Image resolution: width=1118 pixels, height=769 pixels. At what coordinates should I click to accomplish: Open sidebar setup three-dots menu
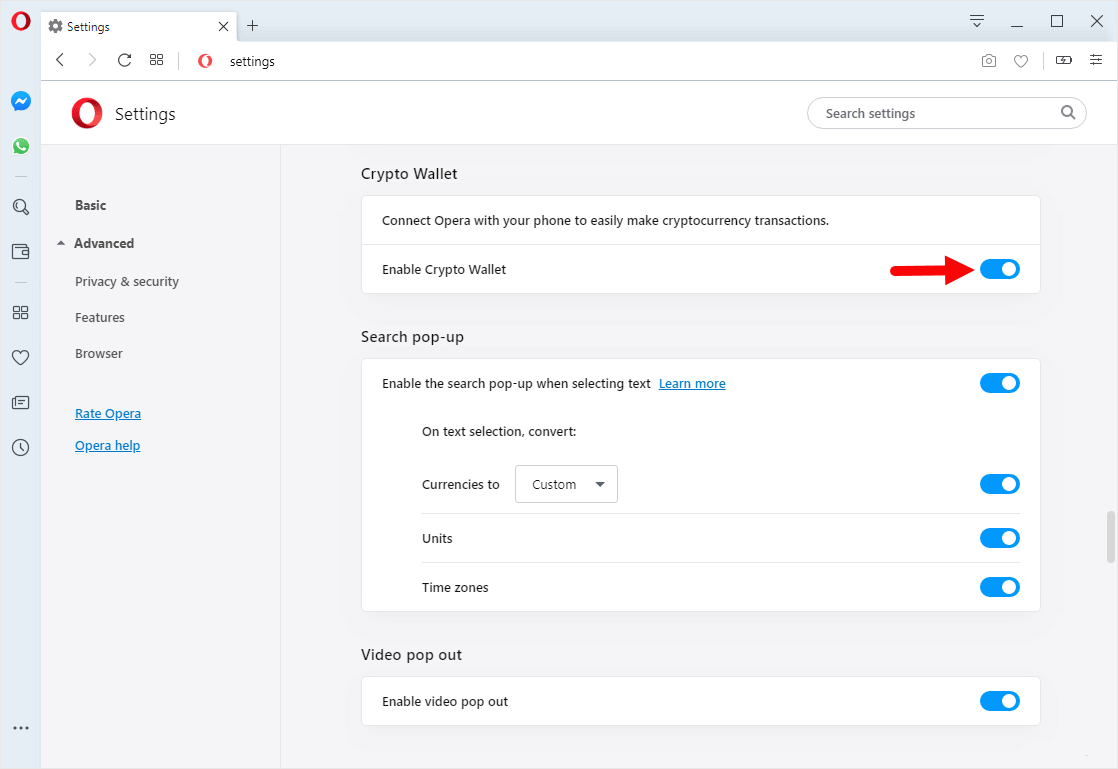coord(21,728)
